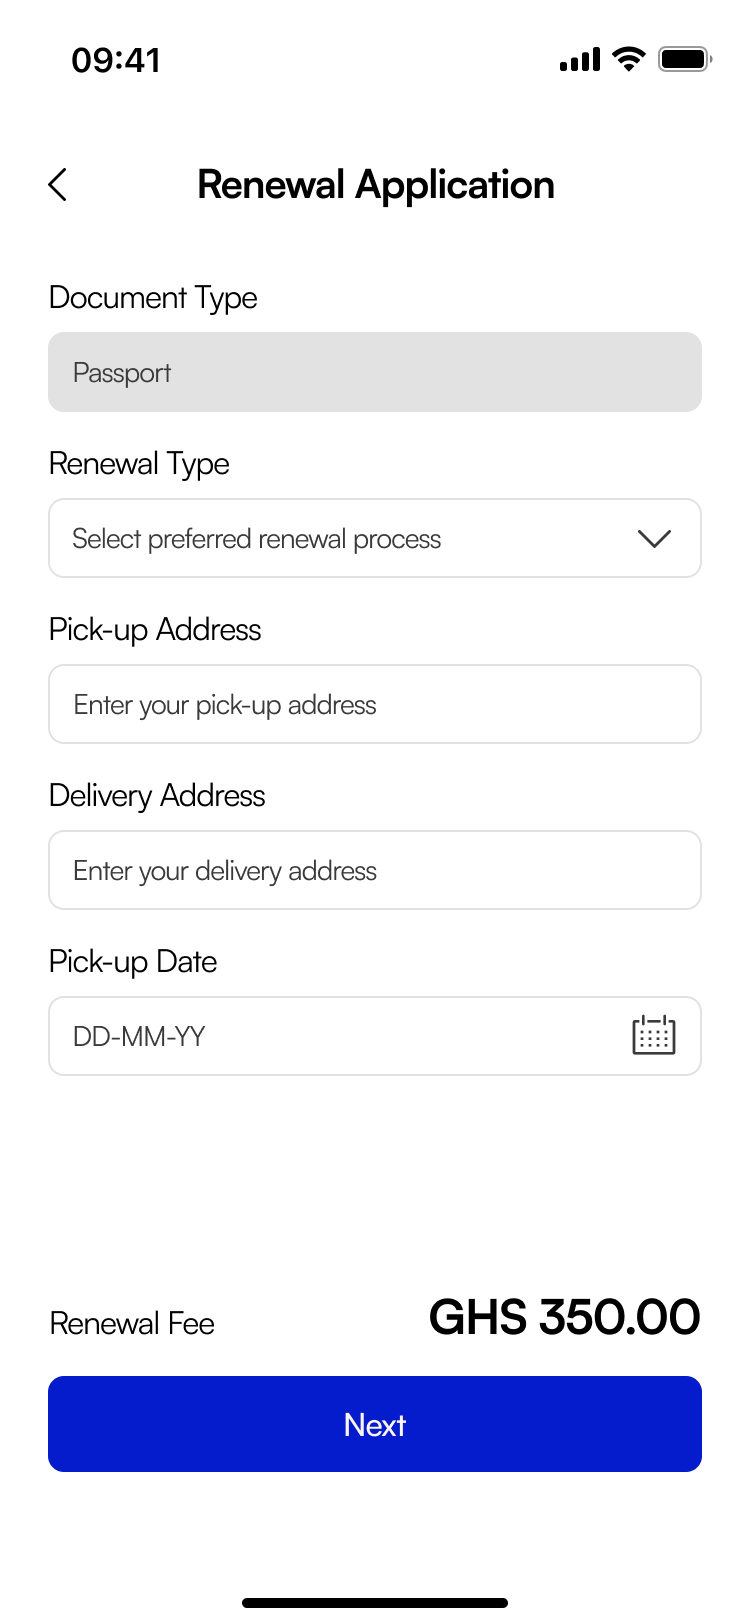This screenshot has width=750, height=1624.
Task: Click the Renewal Application page title
Action: pos(376,185)
